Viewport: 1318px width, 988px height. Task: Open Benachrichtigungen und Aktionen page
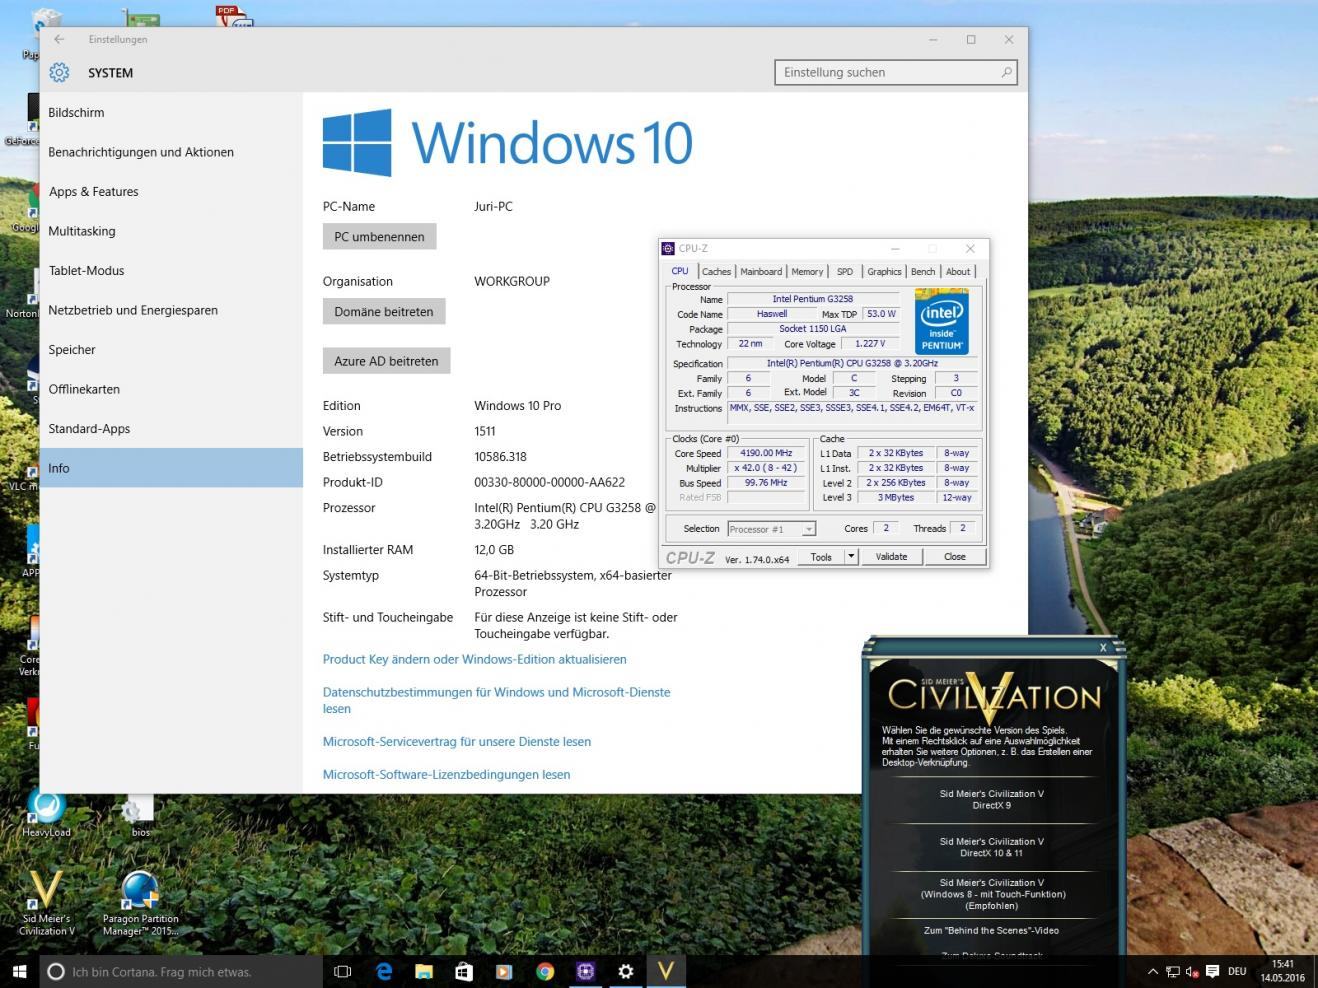[171, 152]
